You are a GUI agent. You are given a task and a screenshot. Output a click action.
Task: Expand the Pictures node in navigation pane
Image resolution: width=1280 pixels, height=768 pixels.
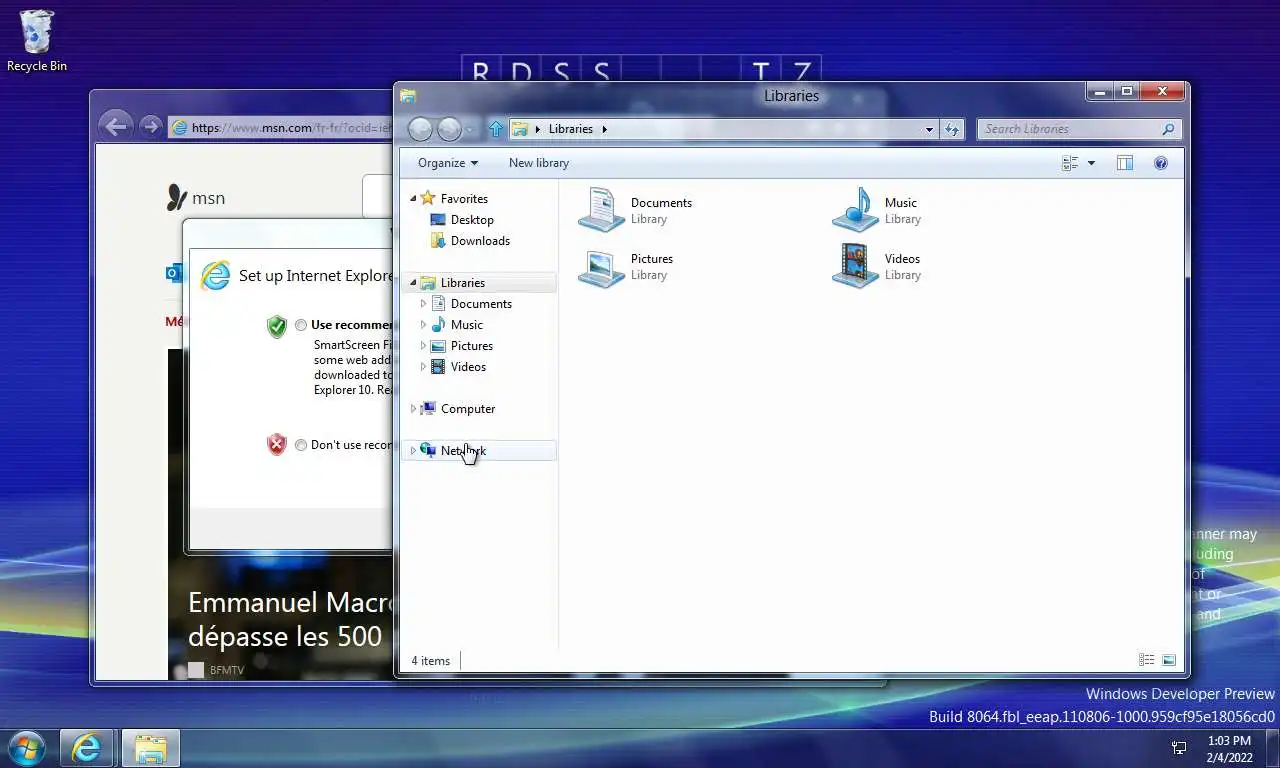(423, 346)
